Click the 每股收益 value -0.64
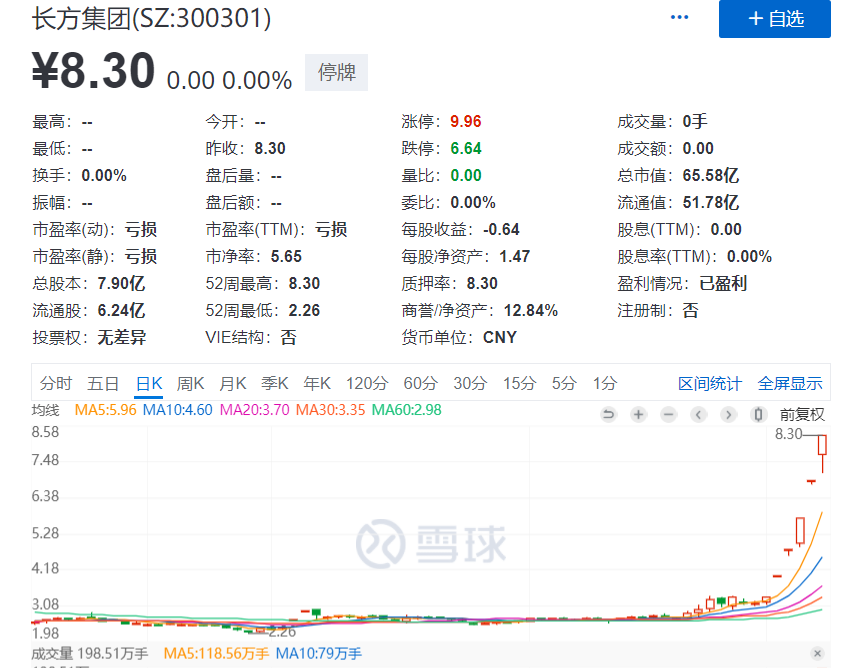Image resolution: width=854 pixels, height=668 pixels. [x=501, y=229]
